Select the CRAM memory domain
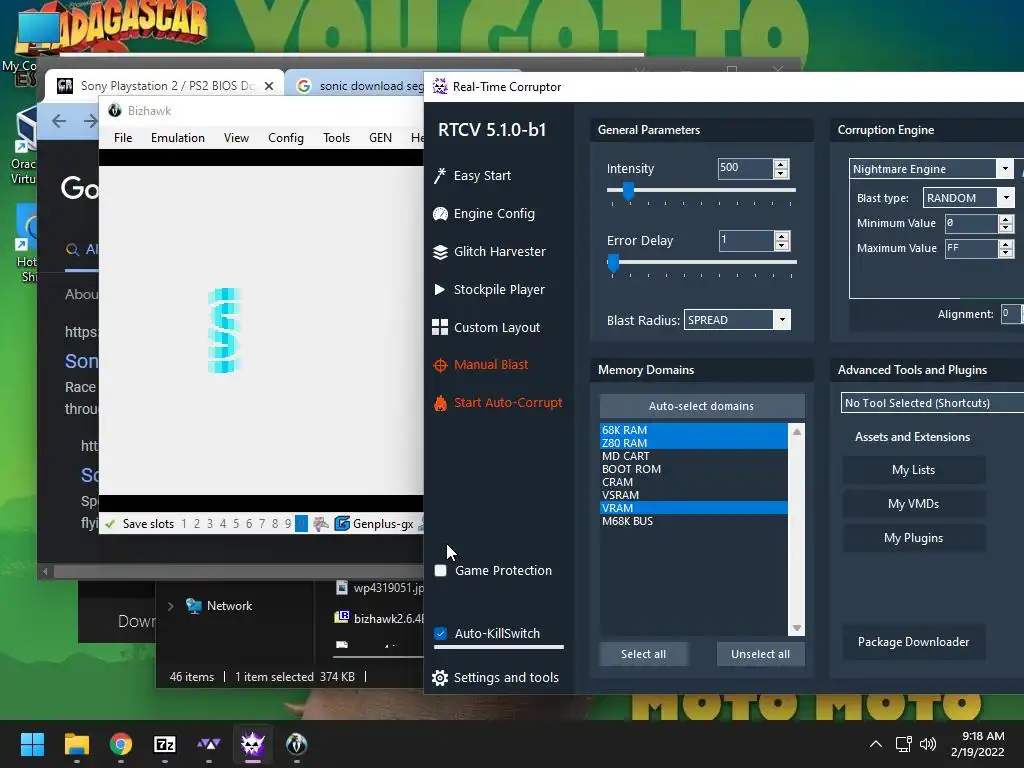This screenshot has height=768, width=1024. (x=694, y=482)
